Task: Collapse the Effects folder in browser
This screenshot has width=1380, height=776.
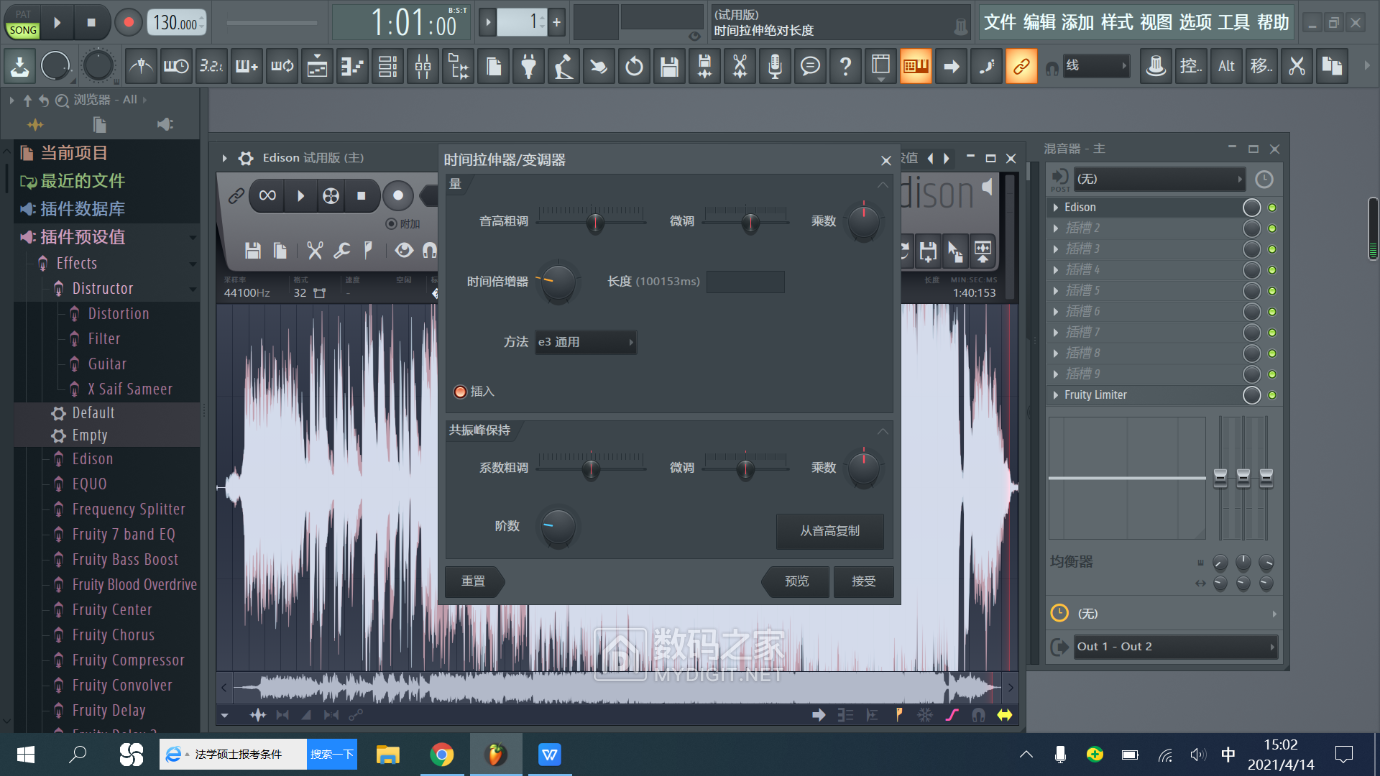Action: click(x=193, y=264)
